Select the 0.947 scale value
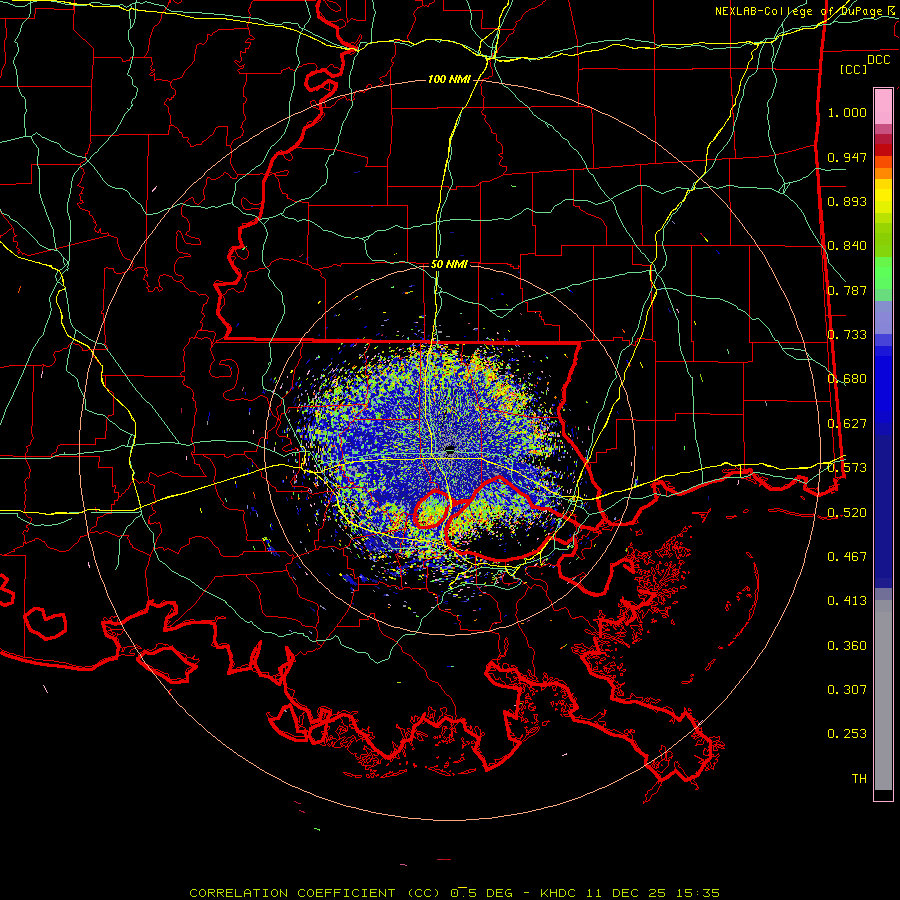The height and width of the screenshot is (900, 900). (847, 157)
